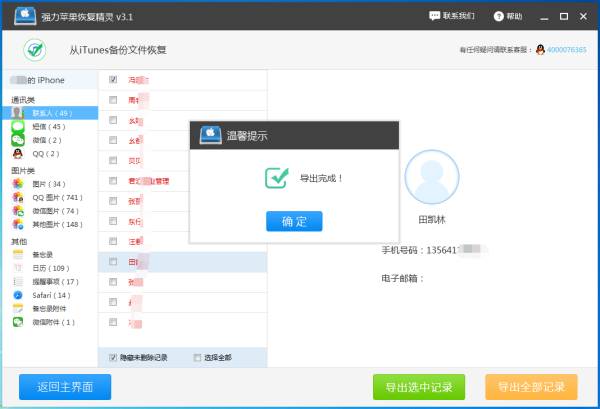This screenshot has width=600, height=409.
Task: Open the Safari (14) browser category
Action: pyautogui.click(x=18, y=295)
